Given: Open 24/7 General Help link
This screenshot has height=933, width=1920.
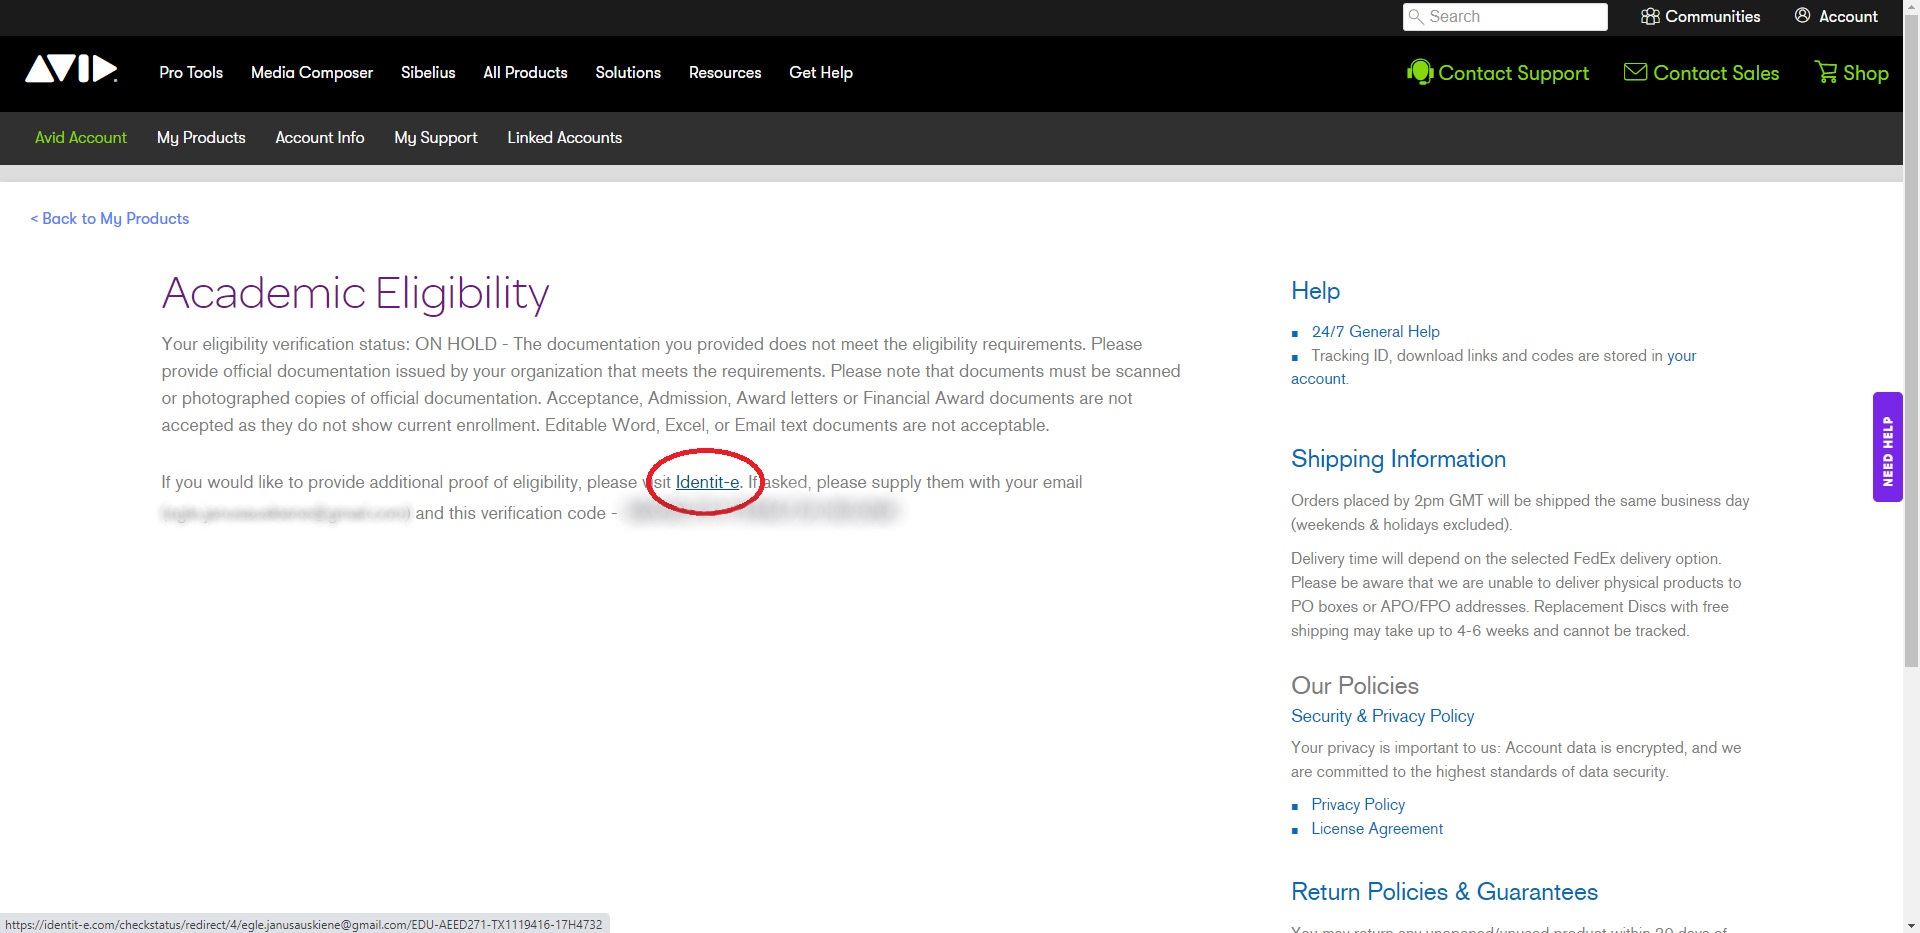Looking at the screenshot, I should [x=1375, y=331].
